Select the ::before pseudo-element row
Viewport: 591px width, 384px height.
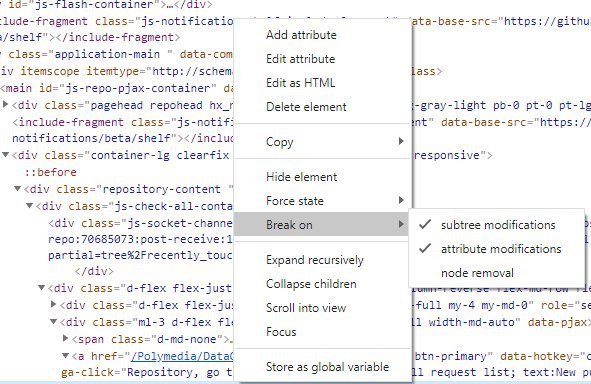[x=51, y=173]
